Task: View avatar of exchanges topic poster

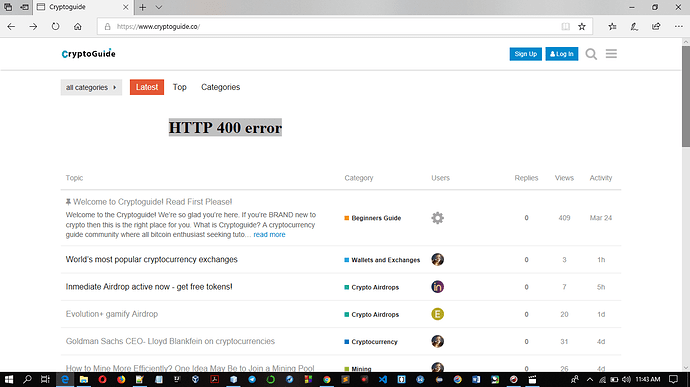Action: pos(437,259)
